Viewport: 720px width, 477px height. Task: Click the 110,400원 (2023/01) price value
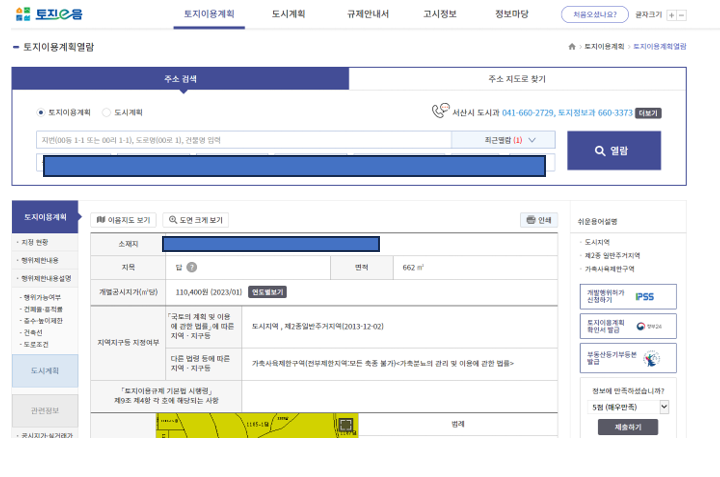pos(209,292)
